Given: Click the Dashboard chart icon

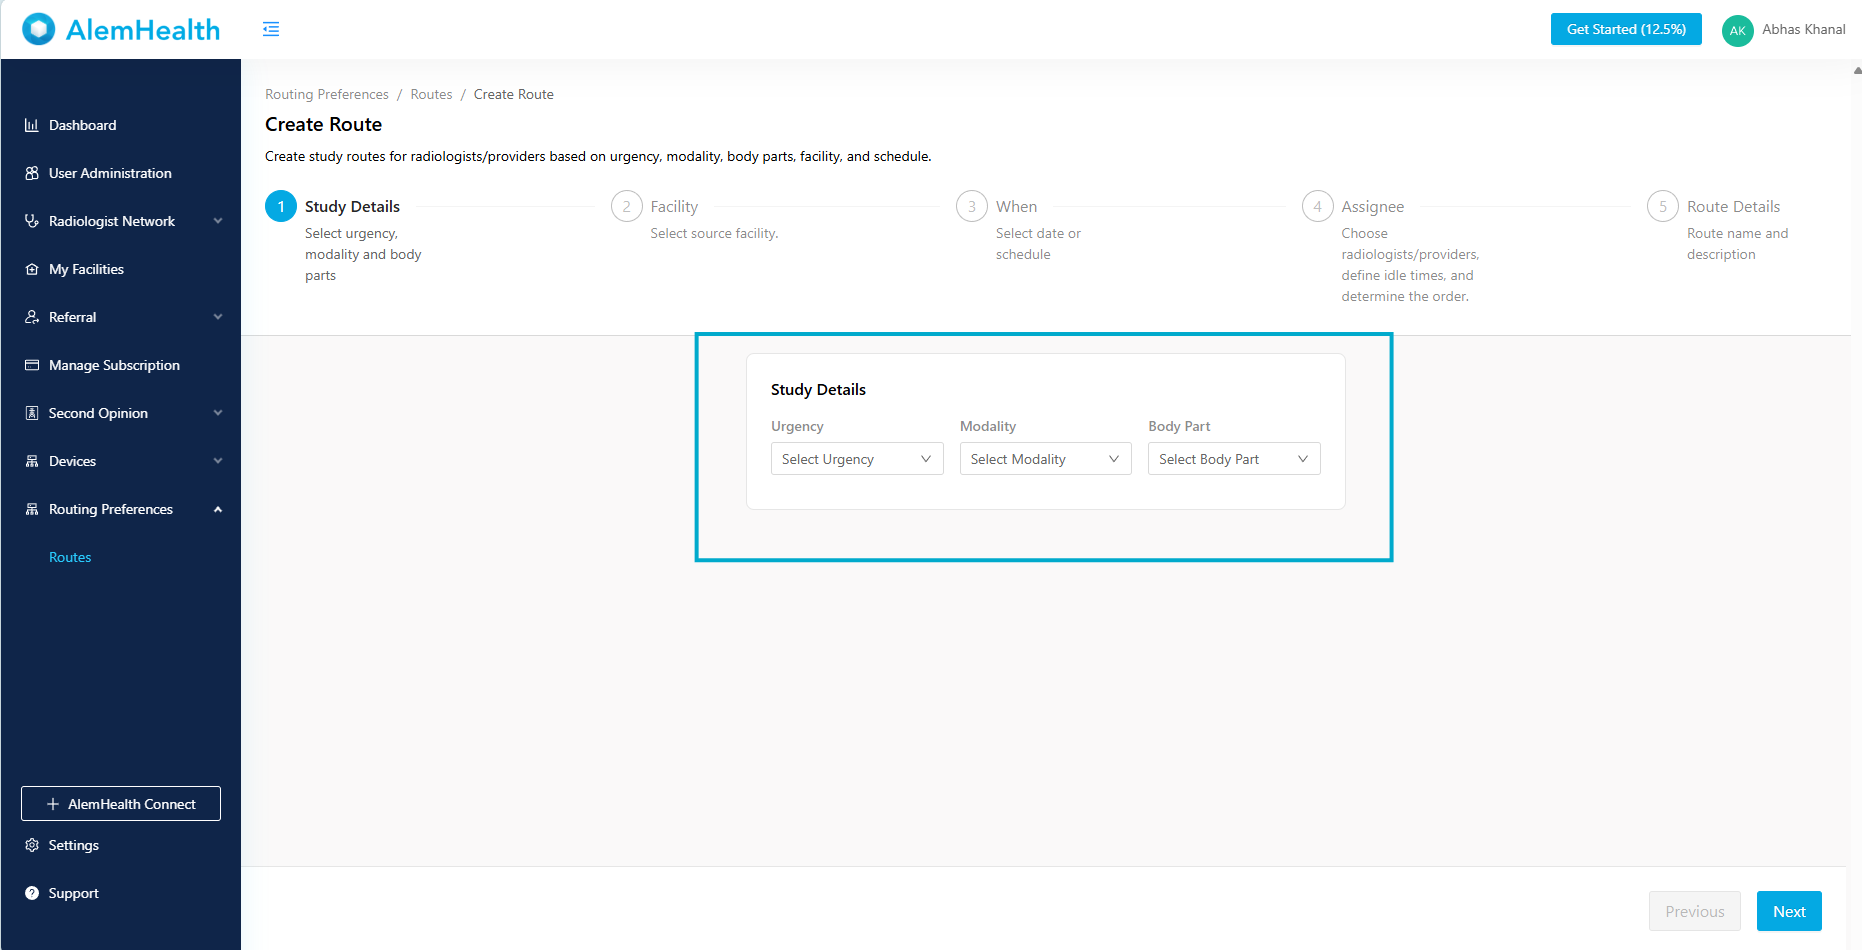Looking at the screenshot, I should coord(32,125).
